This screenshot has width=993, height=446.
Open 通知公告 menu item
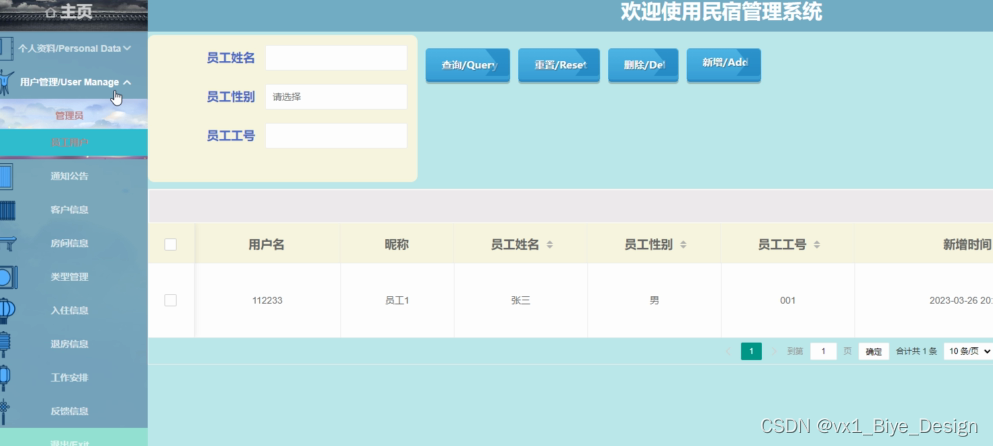pos(69,176)
